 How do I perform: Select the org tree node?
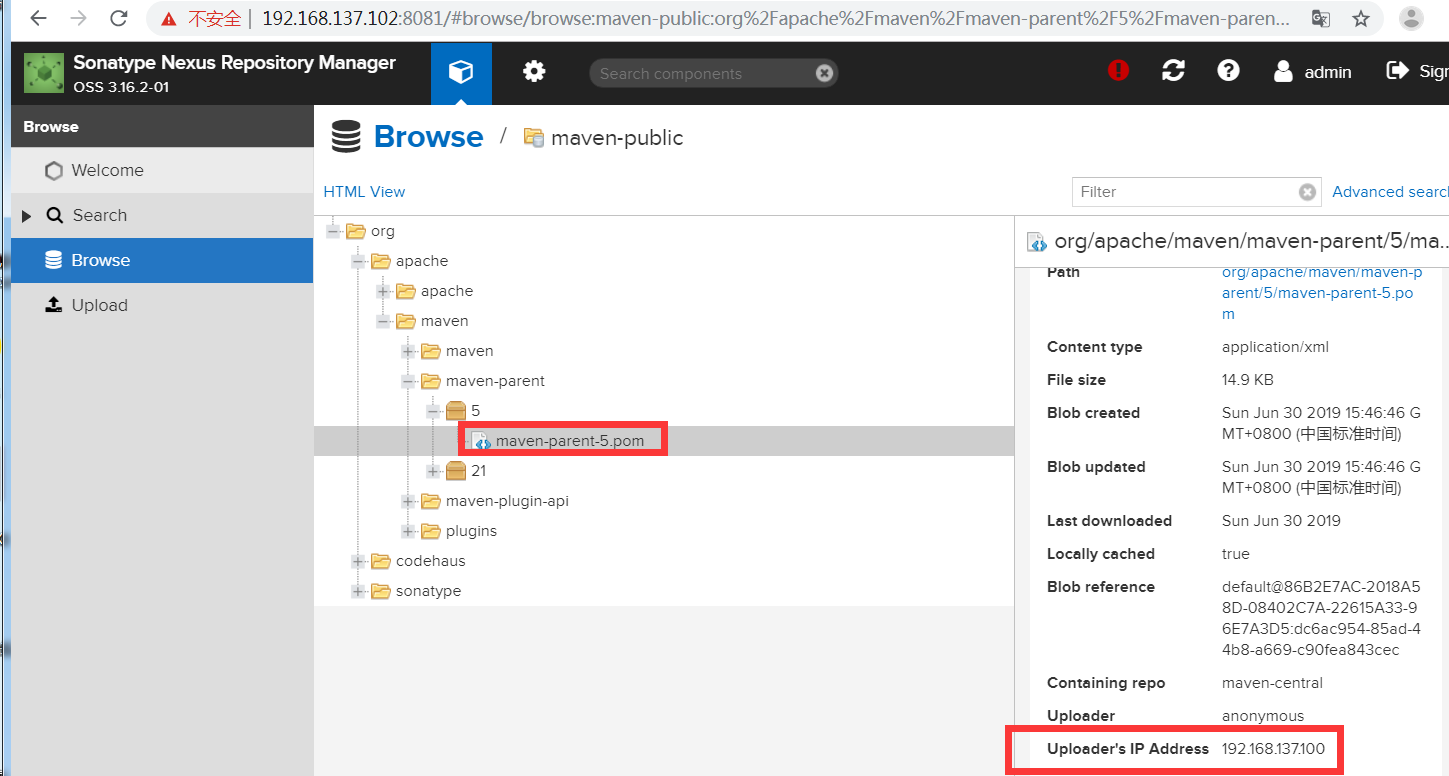tap(383, 231)
